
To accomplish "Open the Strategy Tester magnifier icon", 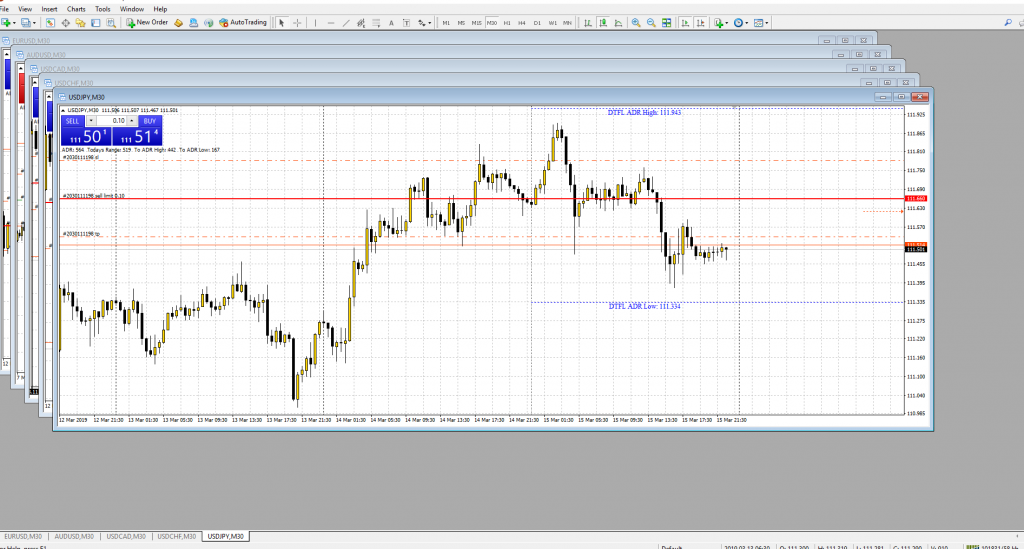I will [111, 23].
